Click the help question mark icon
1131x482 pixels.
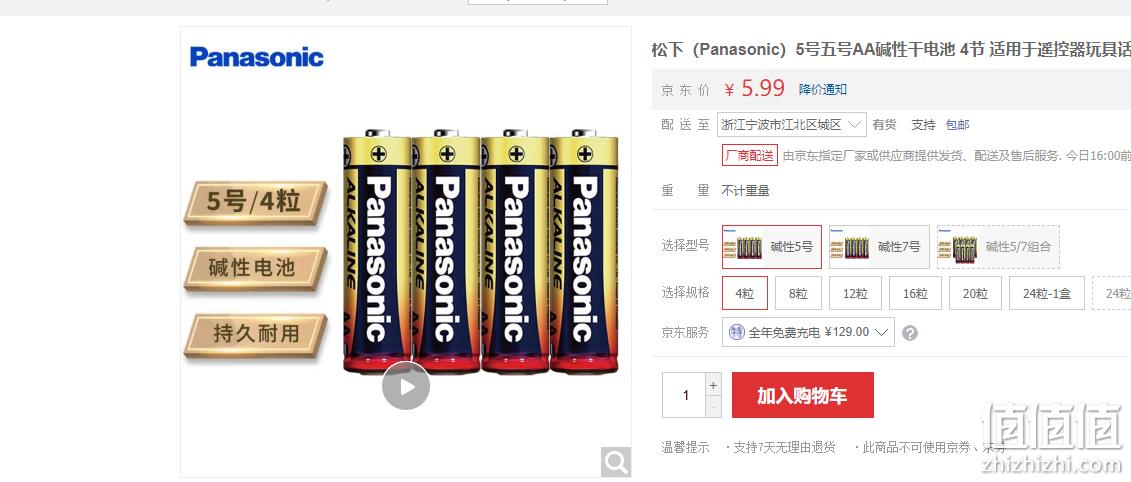910,333
